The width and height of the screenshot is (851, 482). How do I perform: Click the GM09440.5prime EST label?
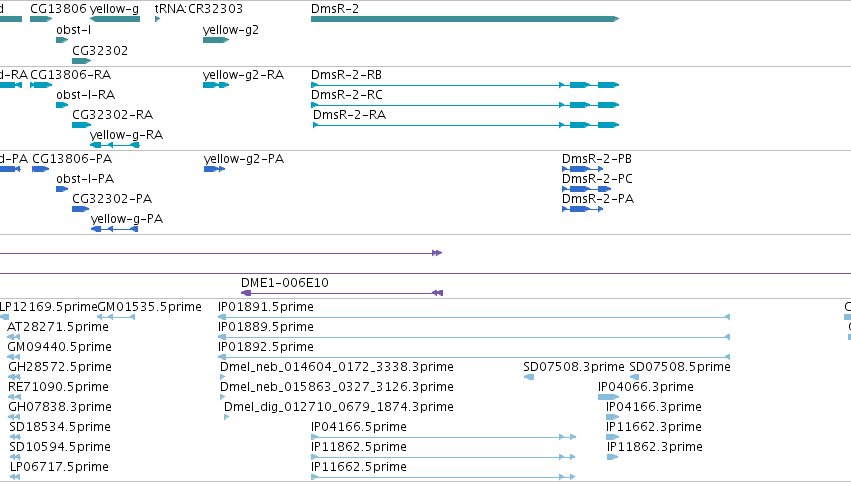pyautogui.click(x=60, y=347)
